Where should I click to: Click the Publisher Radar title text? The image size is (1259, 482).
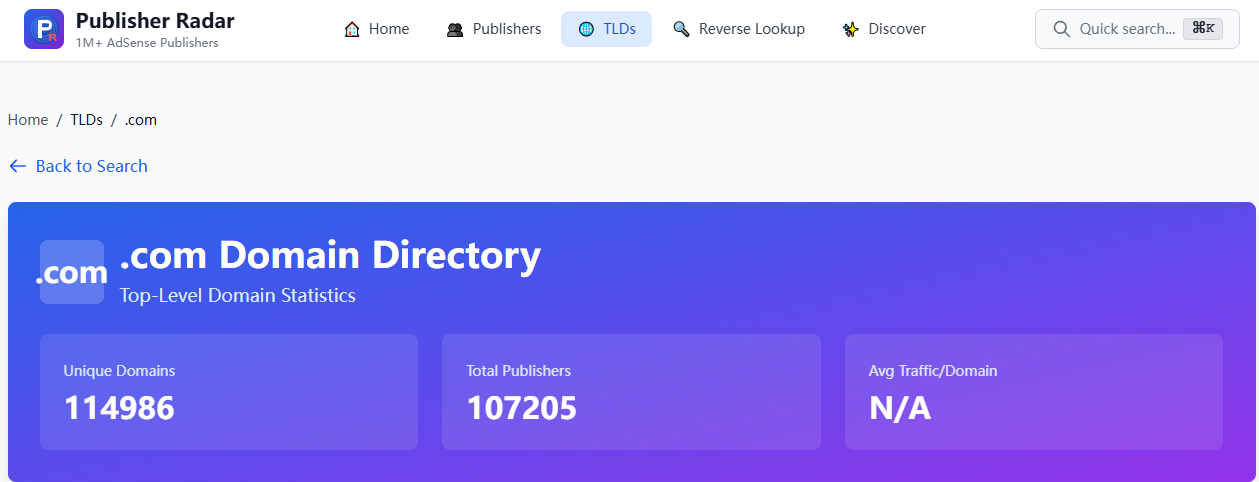coord(155,21)
